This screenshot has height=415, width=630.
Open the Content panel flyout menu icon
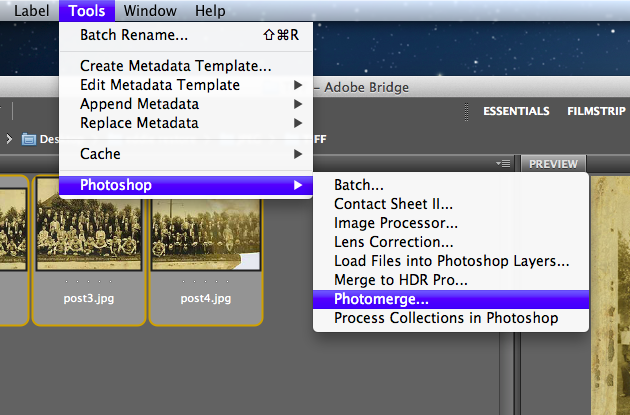click(503, 164)
